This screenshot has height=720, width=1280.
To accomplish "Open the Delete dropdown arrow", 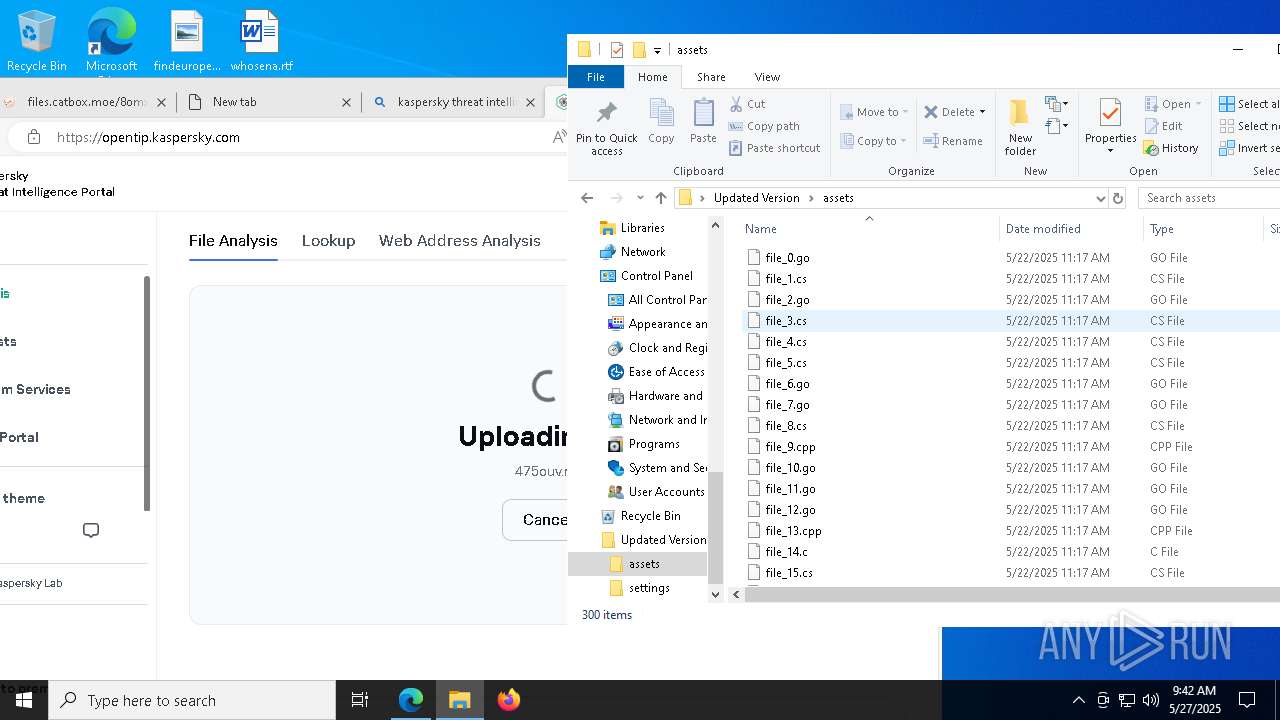I will pos(982,112).
